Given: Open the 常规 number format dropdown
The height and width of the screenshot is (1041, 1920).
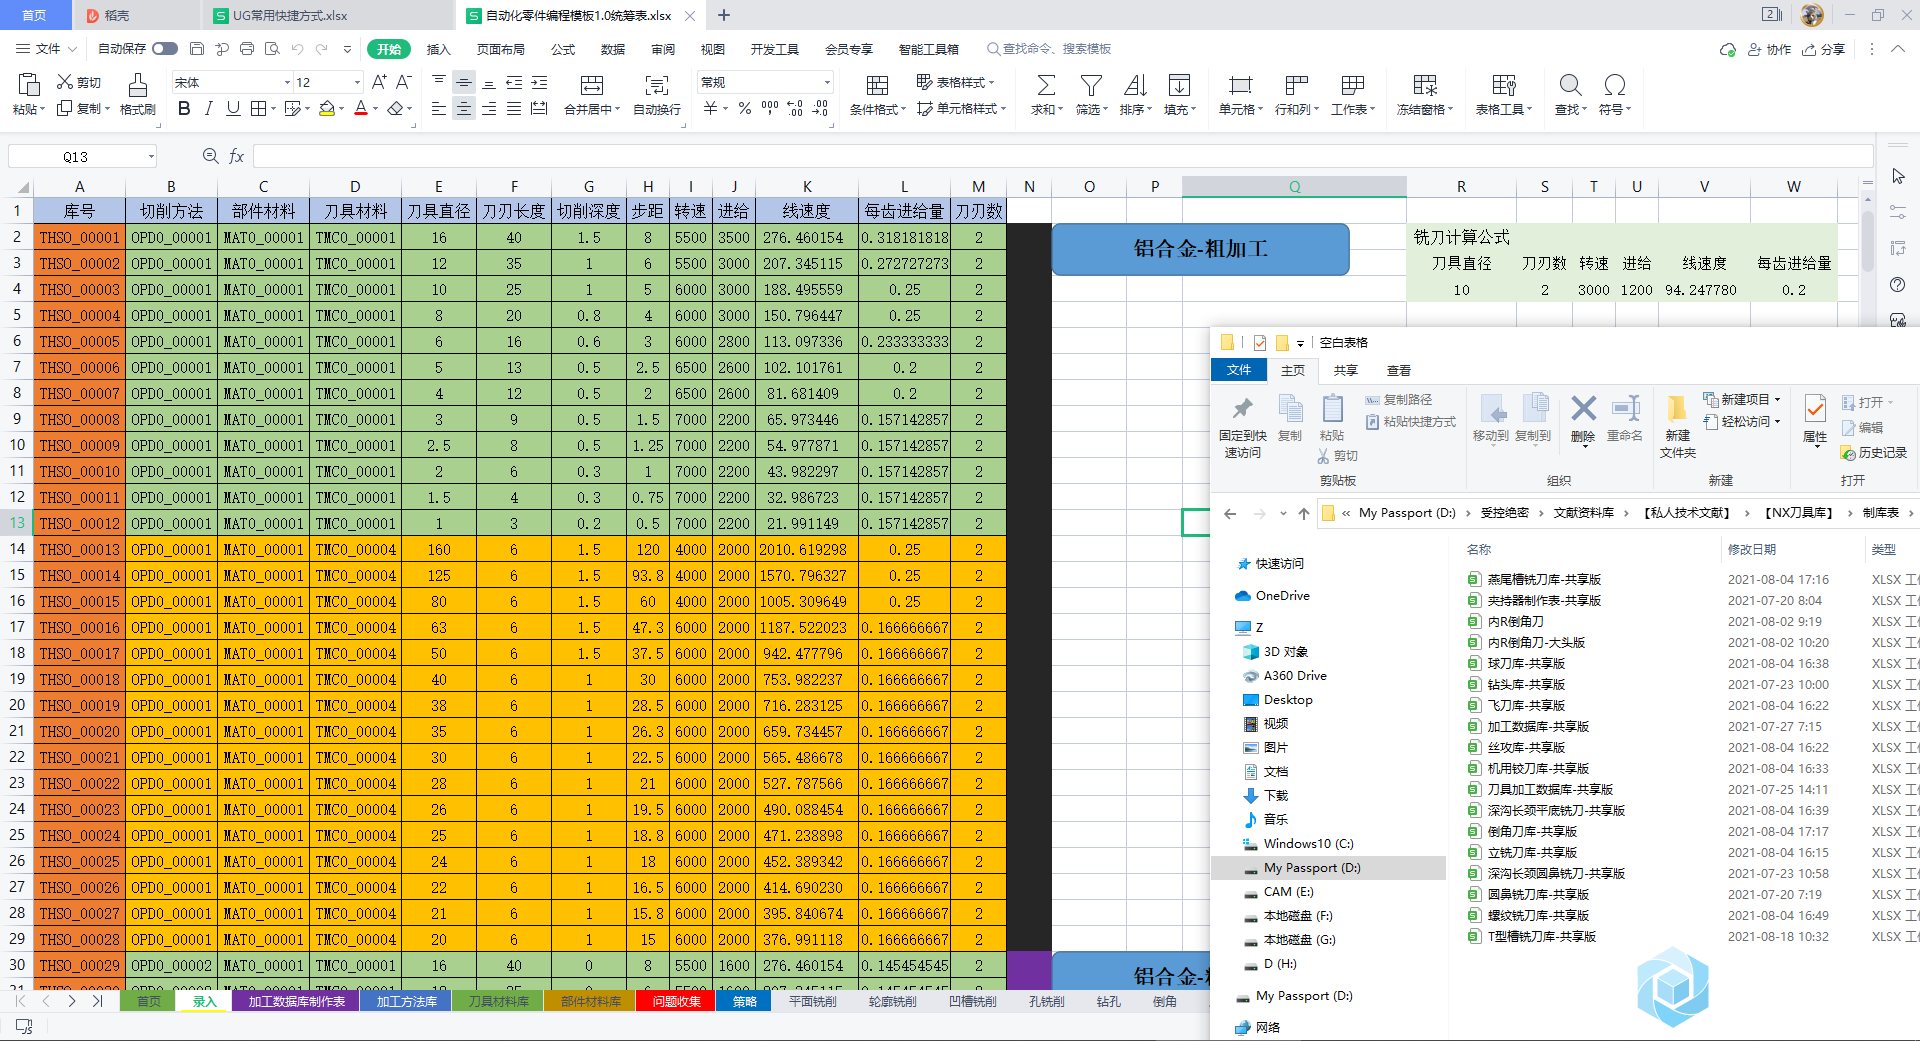Looking at the screenshot, I should tap(827, 82).
